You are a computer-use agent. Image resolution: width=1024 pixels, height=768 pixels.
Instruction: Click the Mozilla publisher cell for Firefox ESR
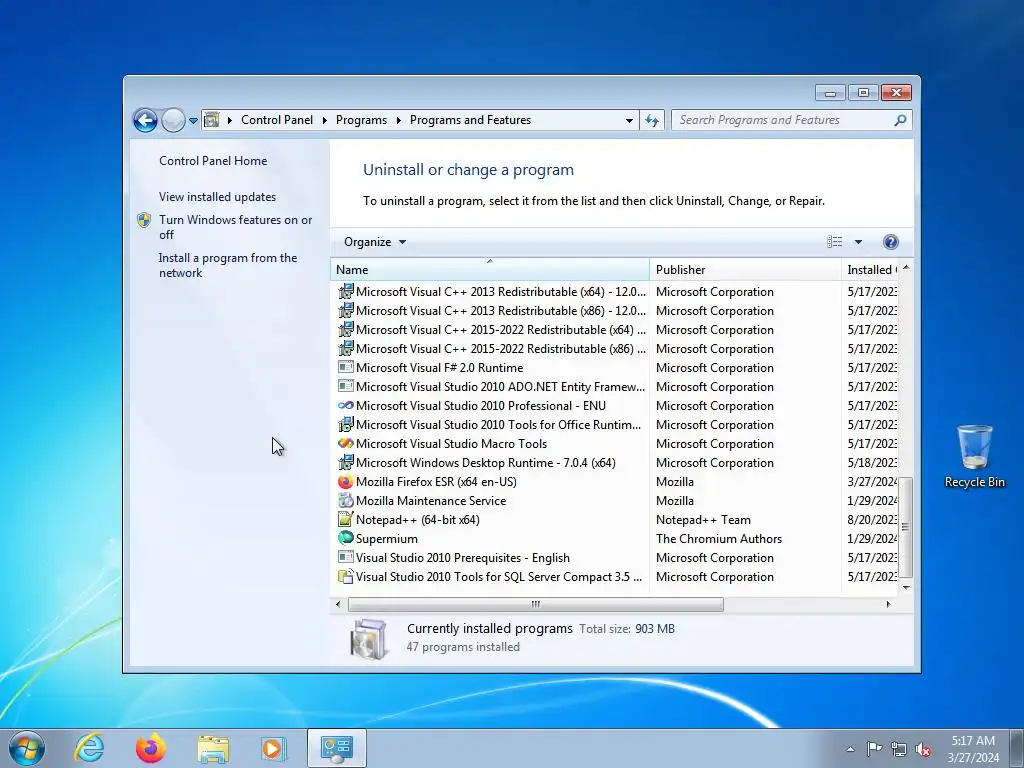click(x=675, y=482)
